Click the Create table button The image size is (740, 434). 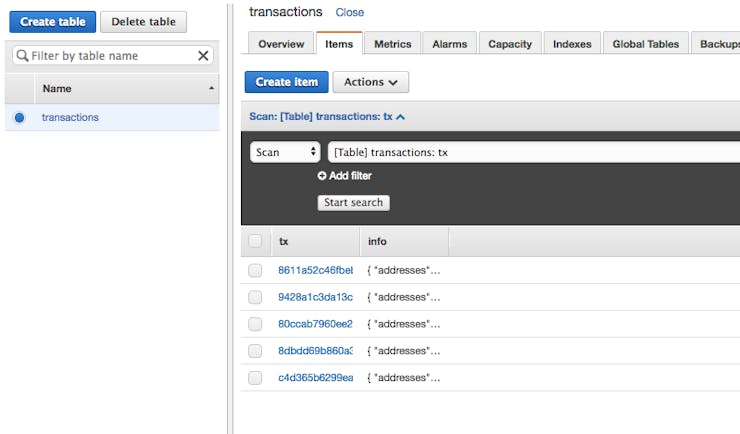(x=52, y=22)
